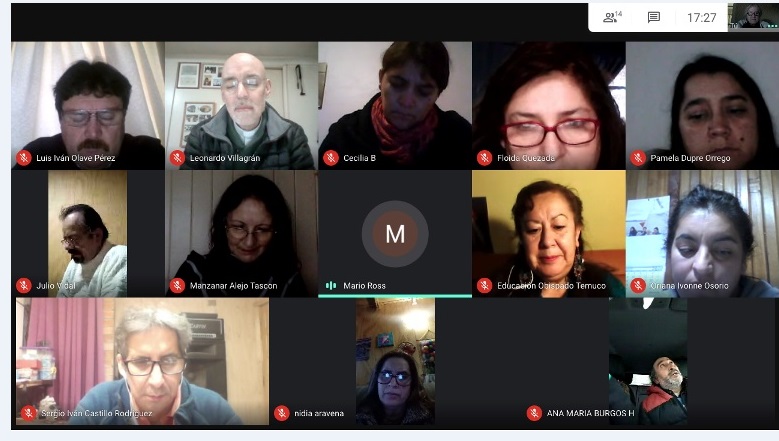
Task: Click the Mario Ross M avatar circle
Action: tap(395, 234)
